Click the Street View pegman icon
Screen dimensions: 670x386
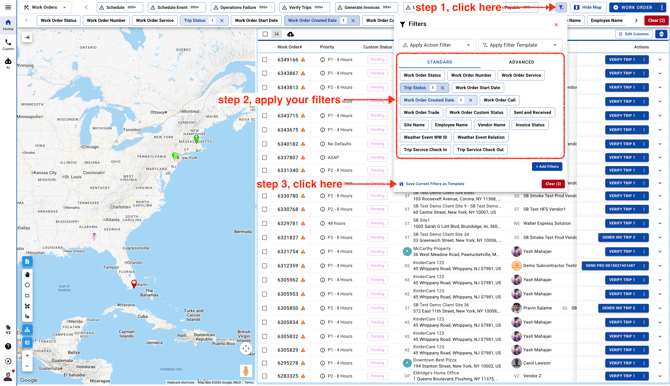coord(246,371)
